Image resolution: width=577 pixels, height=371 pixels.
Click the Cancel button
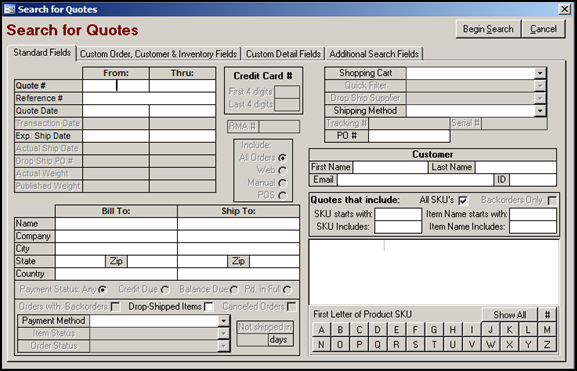(x=543, y=29)
